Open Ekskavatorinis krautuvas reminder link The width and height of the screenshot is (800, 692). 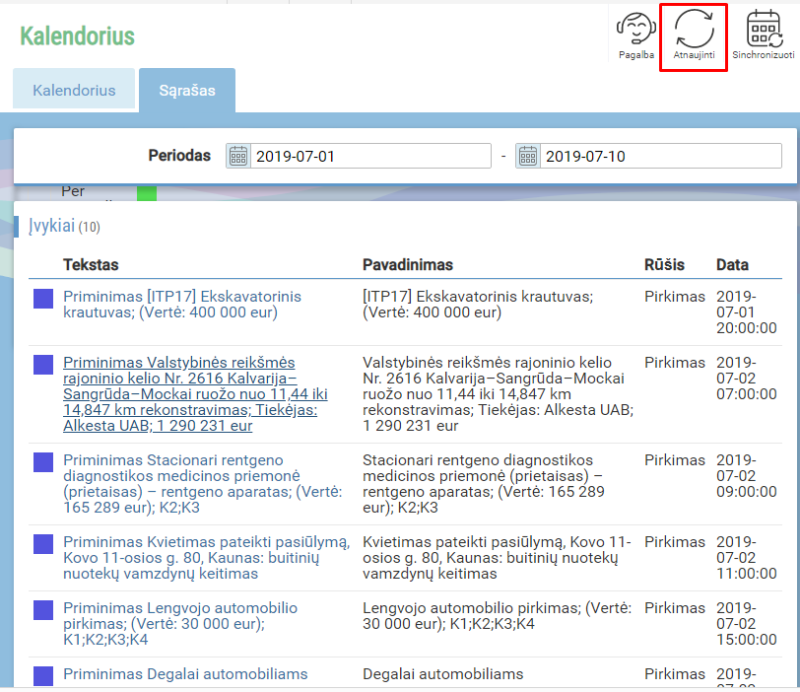pos(182,304)
